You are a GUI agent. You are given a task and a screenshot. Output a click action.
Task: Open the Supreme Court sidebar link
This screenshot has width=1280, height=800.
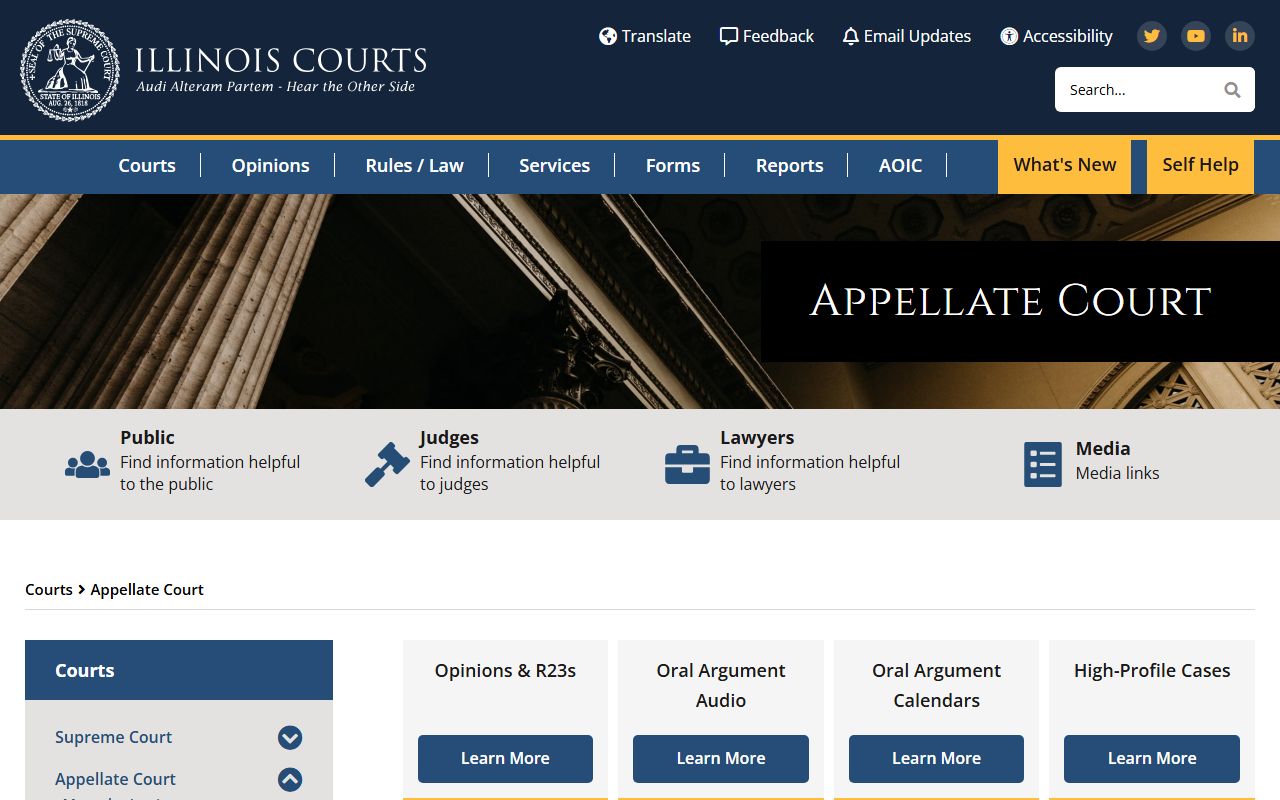pyautogui.click(x=114, y=738)
